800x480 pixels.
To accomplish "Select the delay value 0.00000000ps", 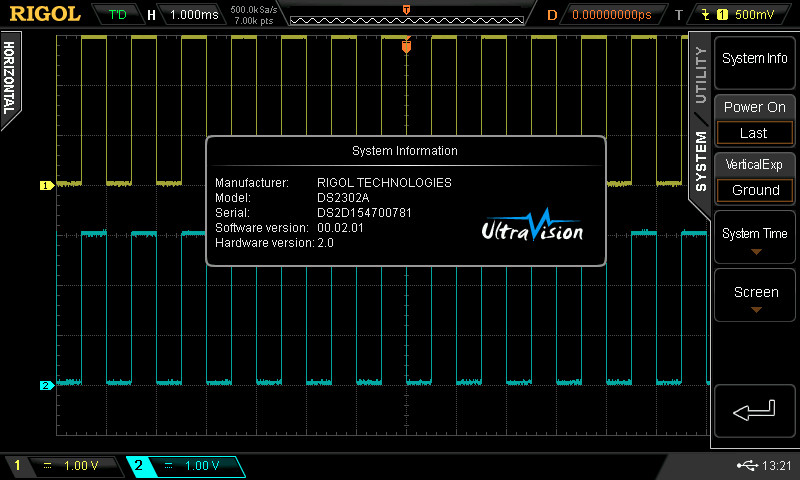I will point(612,15).
